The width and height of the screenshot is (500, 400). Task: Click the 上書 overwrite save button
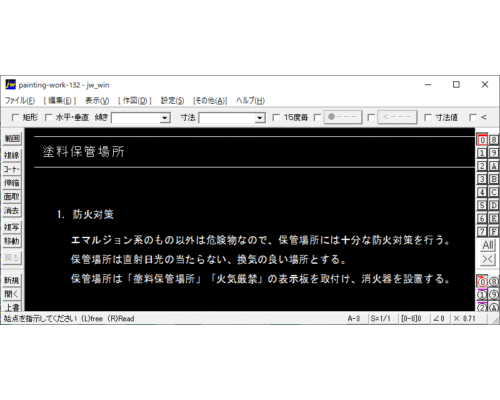click(12, 307)
